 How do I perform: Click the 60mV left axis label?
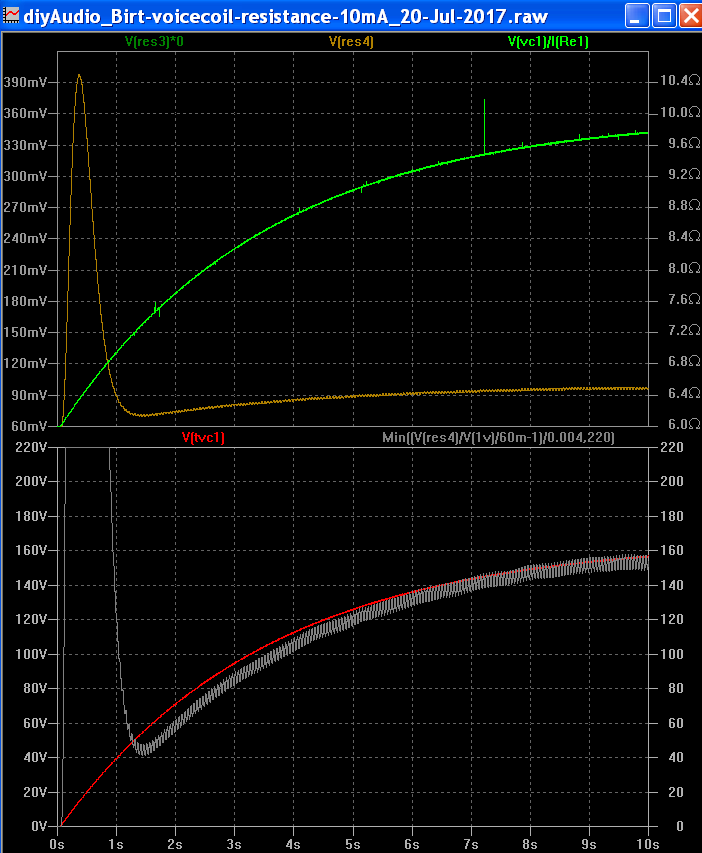29,426
